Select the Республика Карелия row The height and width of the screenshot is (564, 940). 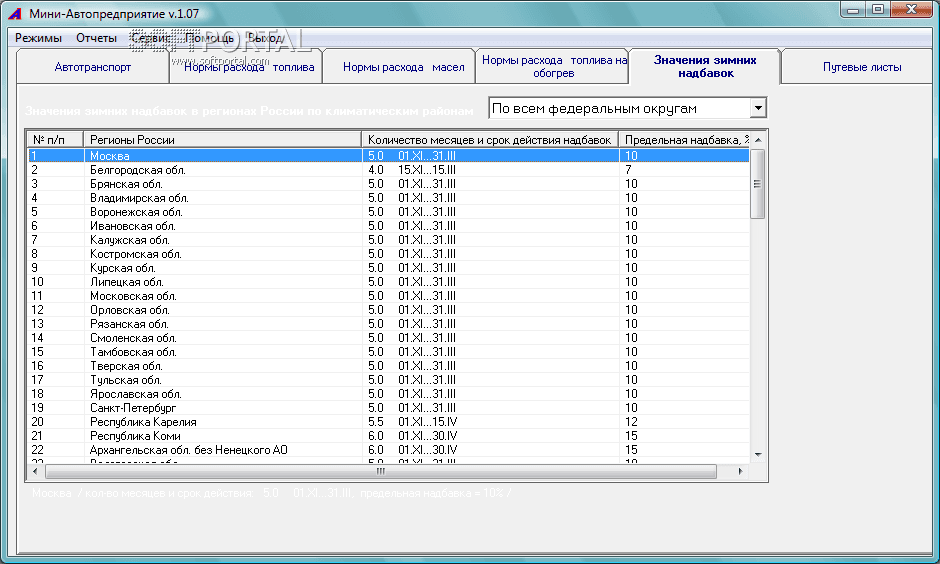(x=388, y=421)
